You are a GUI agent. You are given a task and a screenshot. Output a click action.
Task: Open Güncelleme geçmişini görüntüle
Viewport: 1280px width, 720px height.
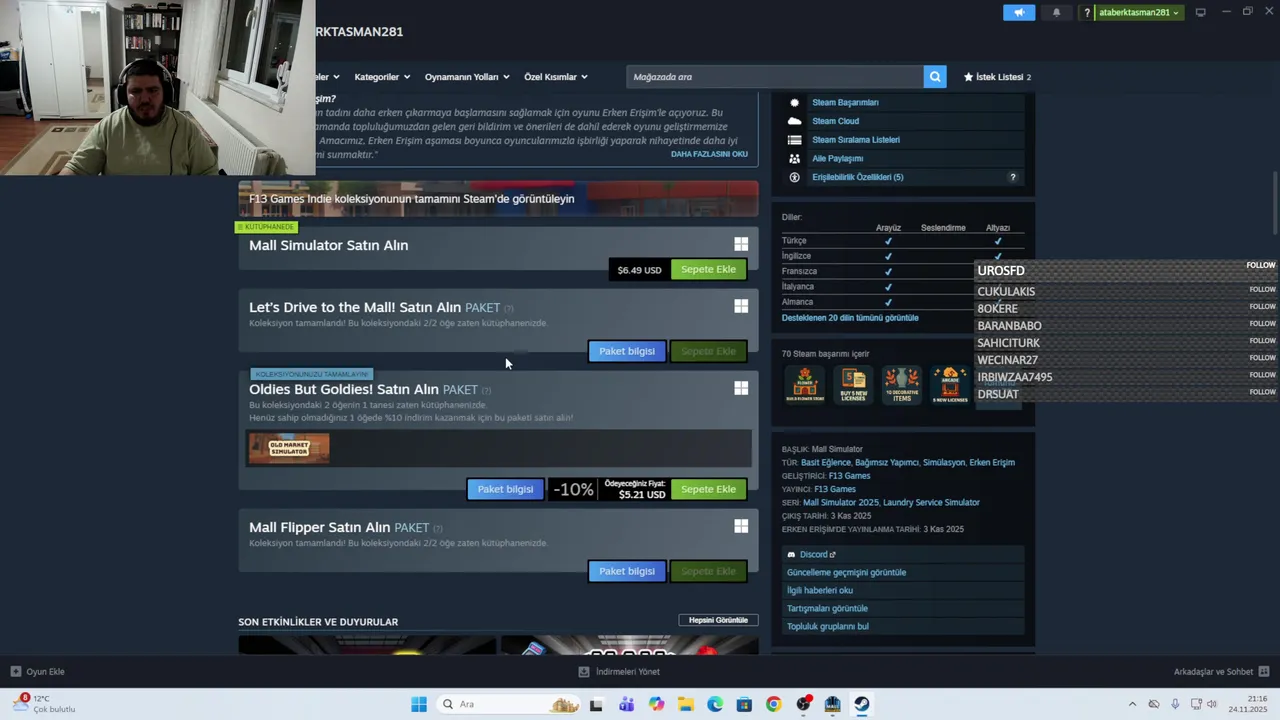coord(846,572)
